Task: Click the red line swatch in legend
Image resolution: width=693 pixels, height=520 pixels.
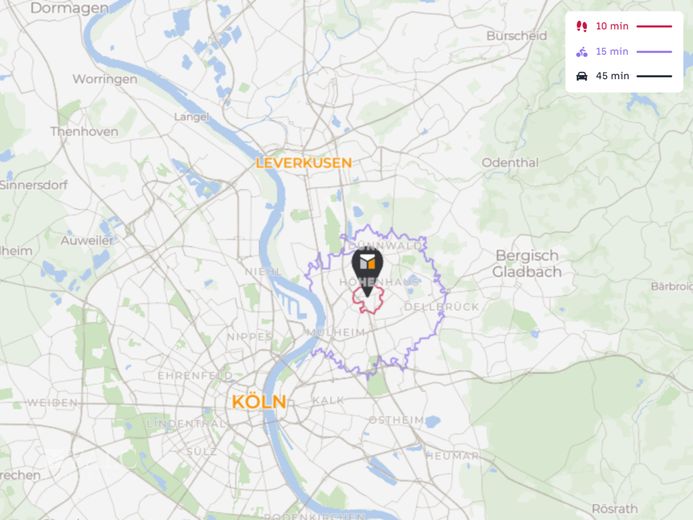Action: 654,27
